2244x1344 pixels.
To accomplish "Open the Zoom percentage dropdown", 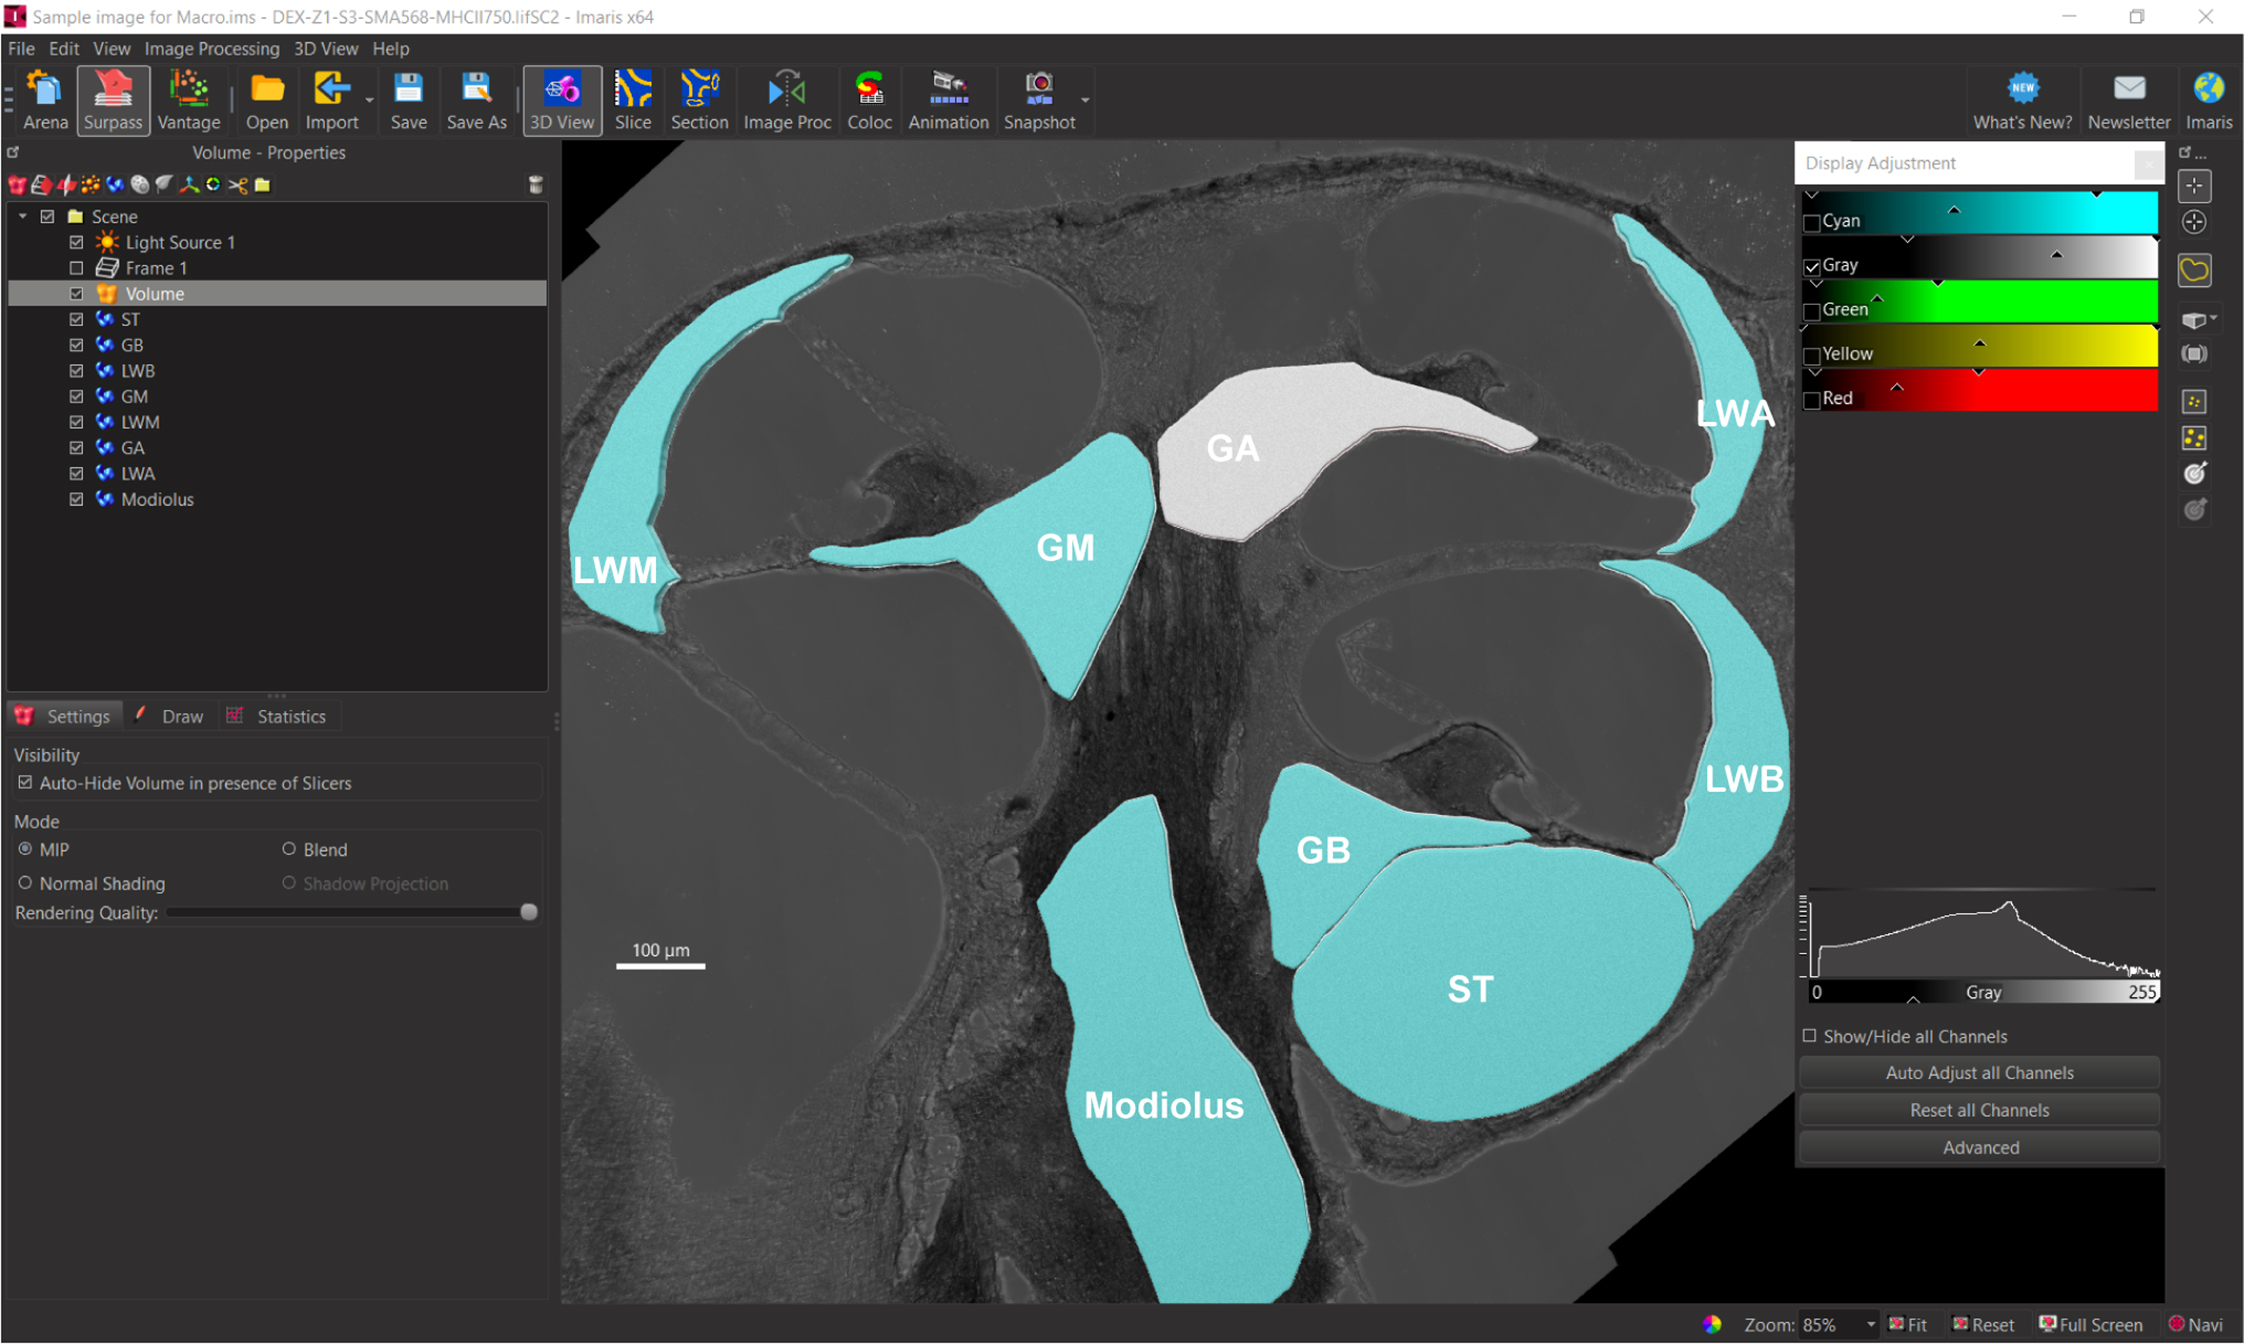I will 1870,1324.
